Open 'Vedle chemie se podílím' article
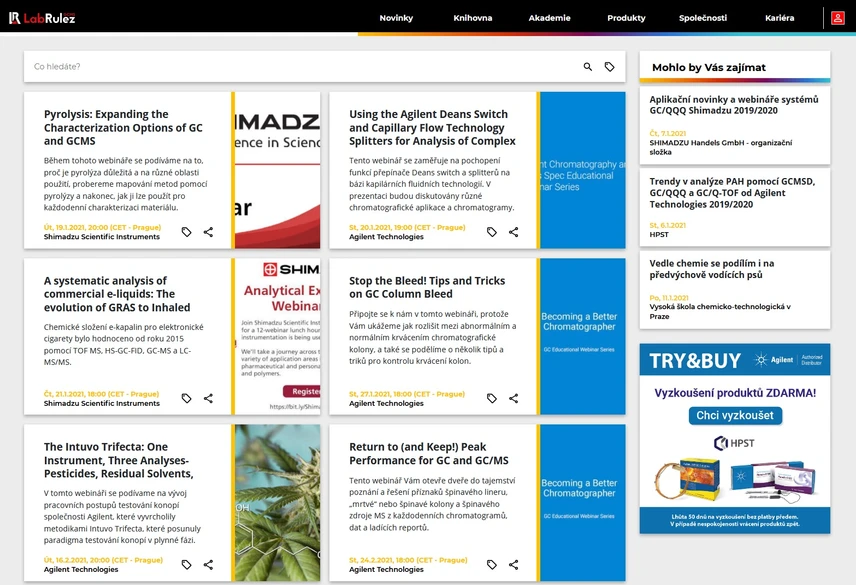Screen dimensions: 856x585 click(x=712, y=269)
